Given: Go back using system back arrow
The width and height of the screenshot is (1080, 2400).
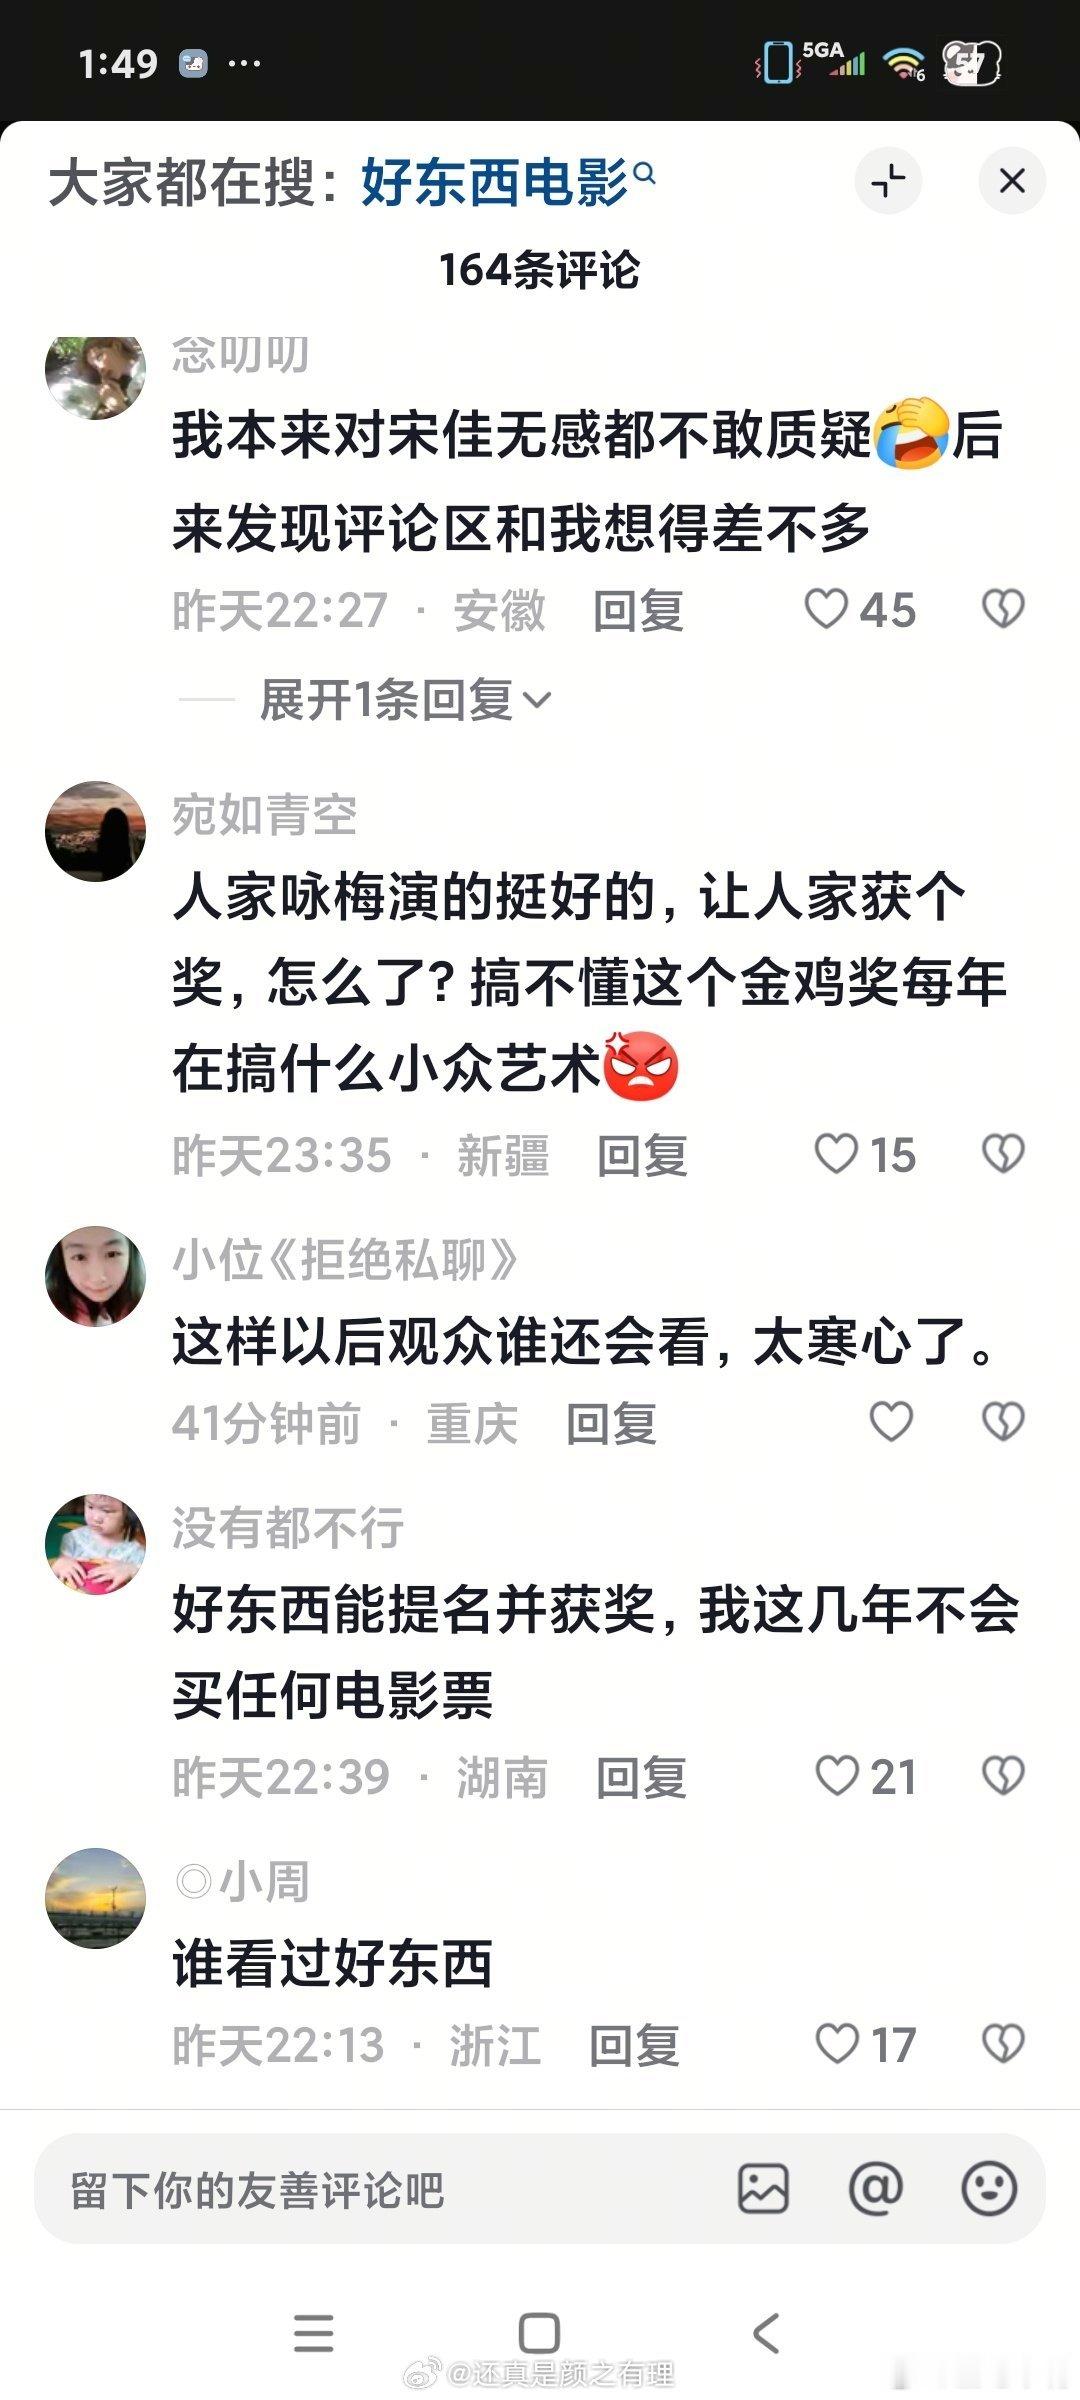Looking at the screenshot, I should (x=765, y=2333).
